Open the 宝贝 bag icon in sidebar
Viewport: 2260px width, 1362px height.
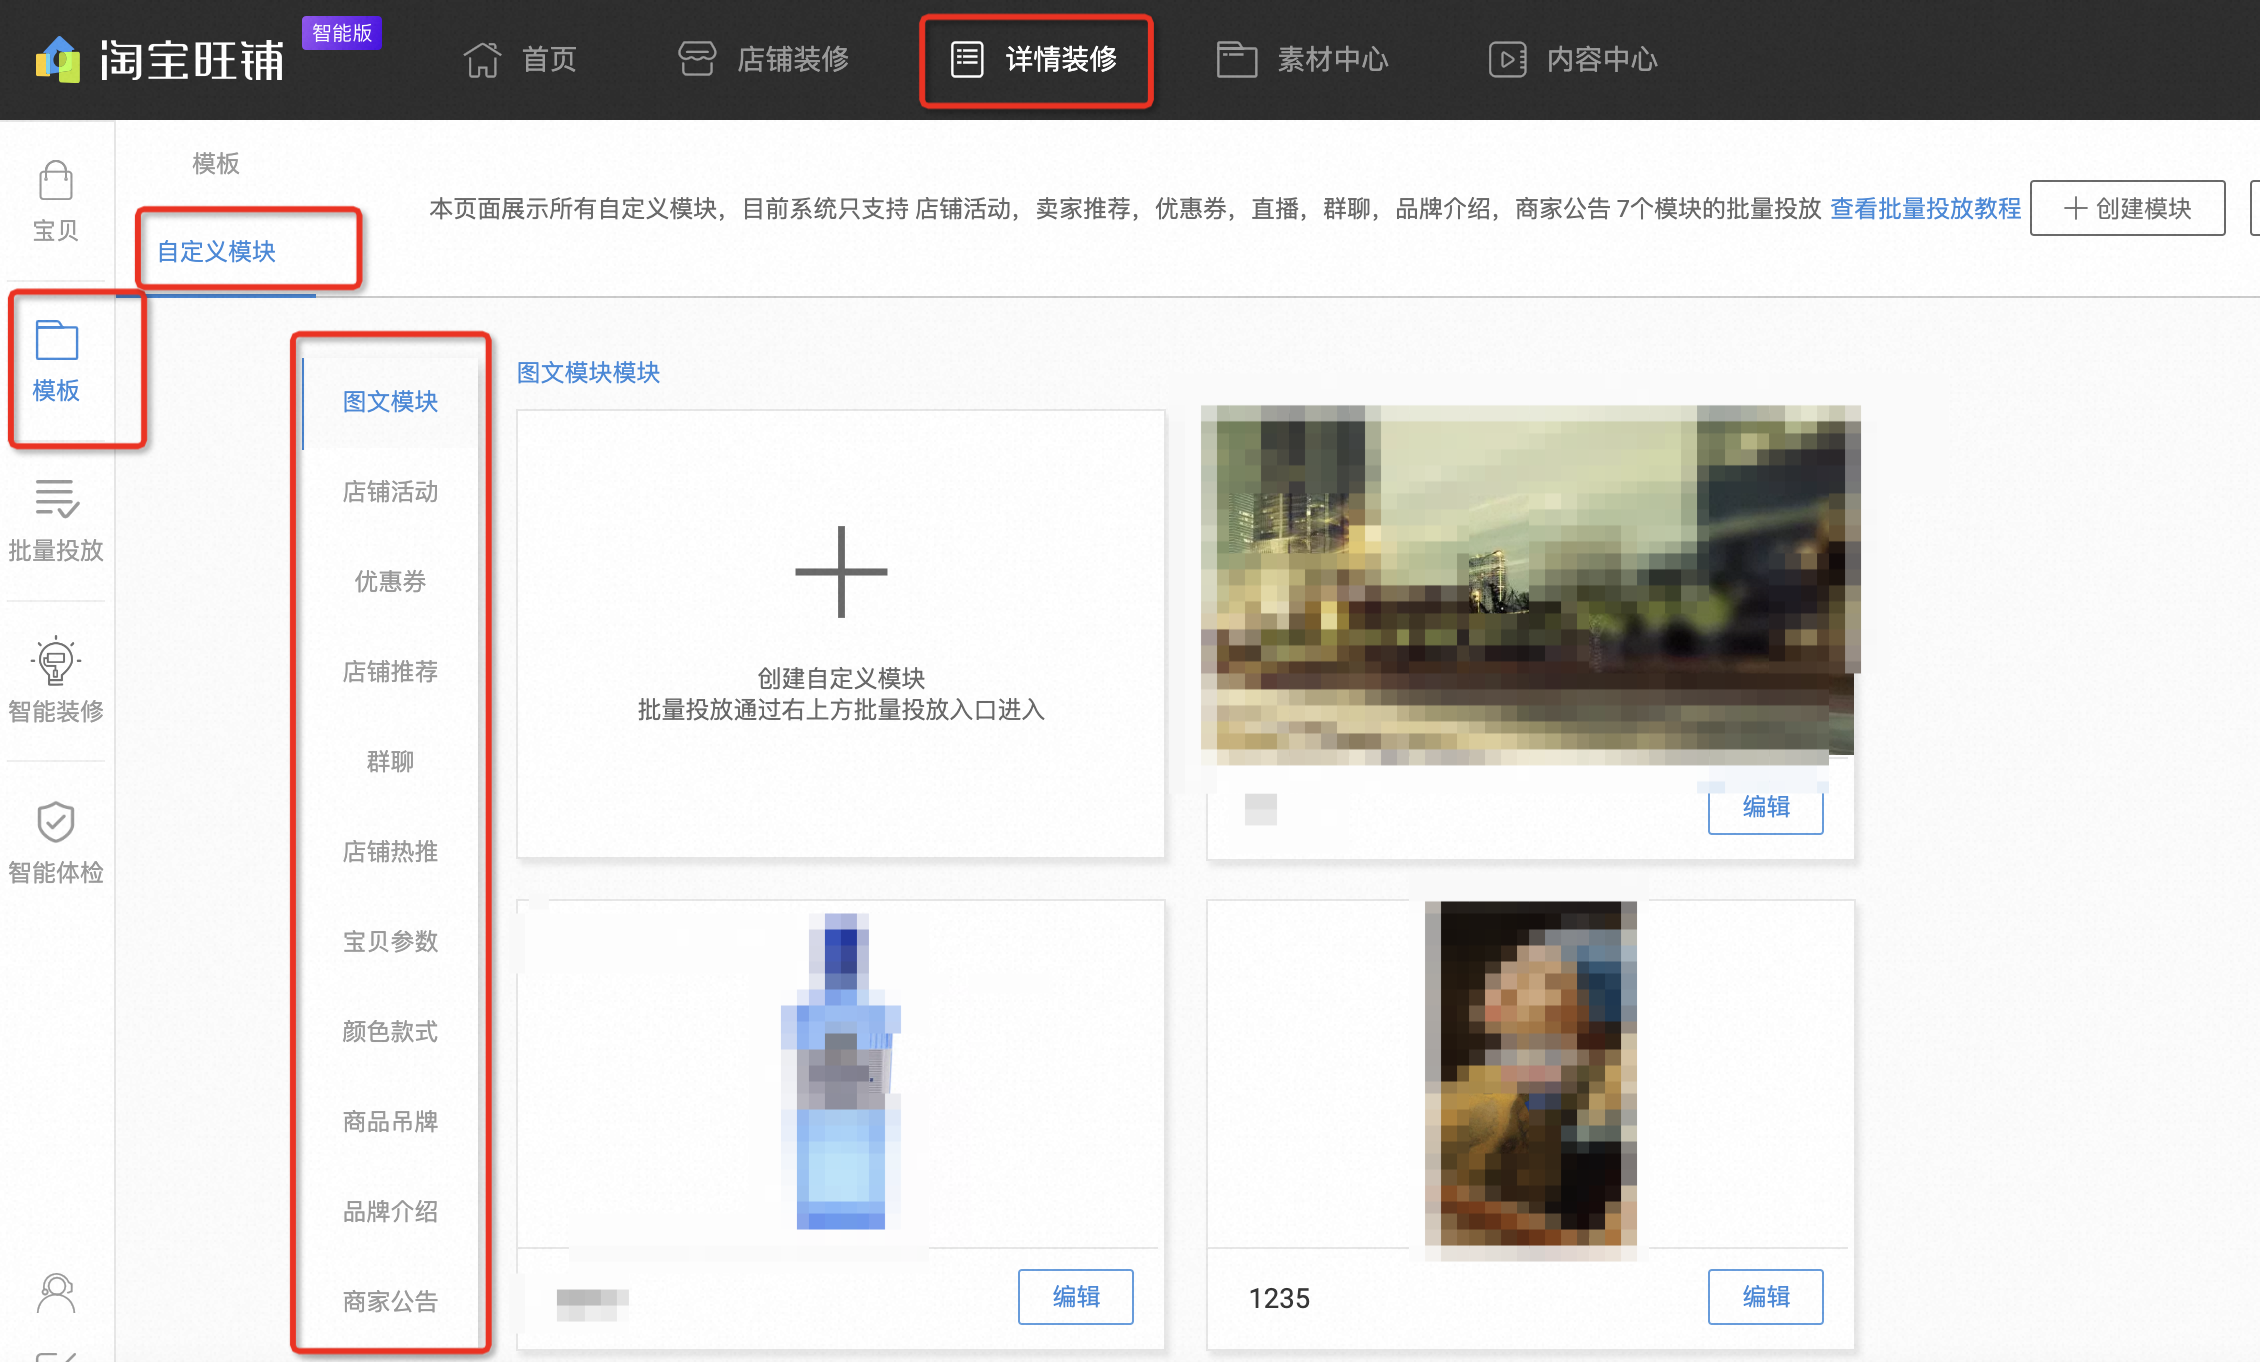[56, 181]
